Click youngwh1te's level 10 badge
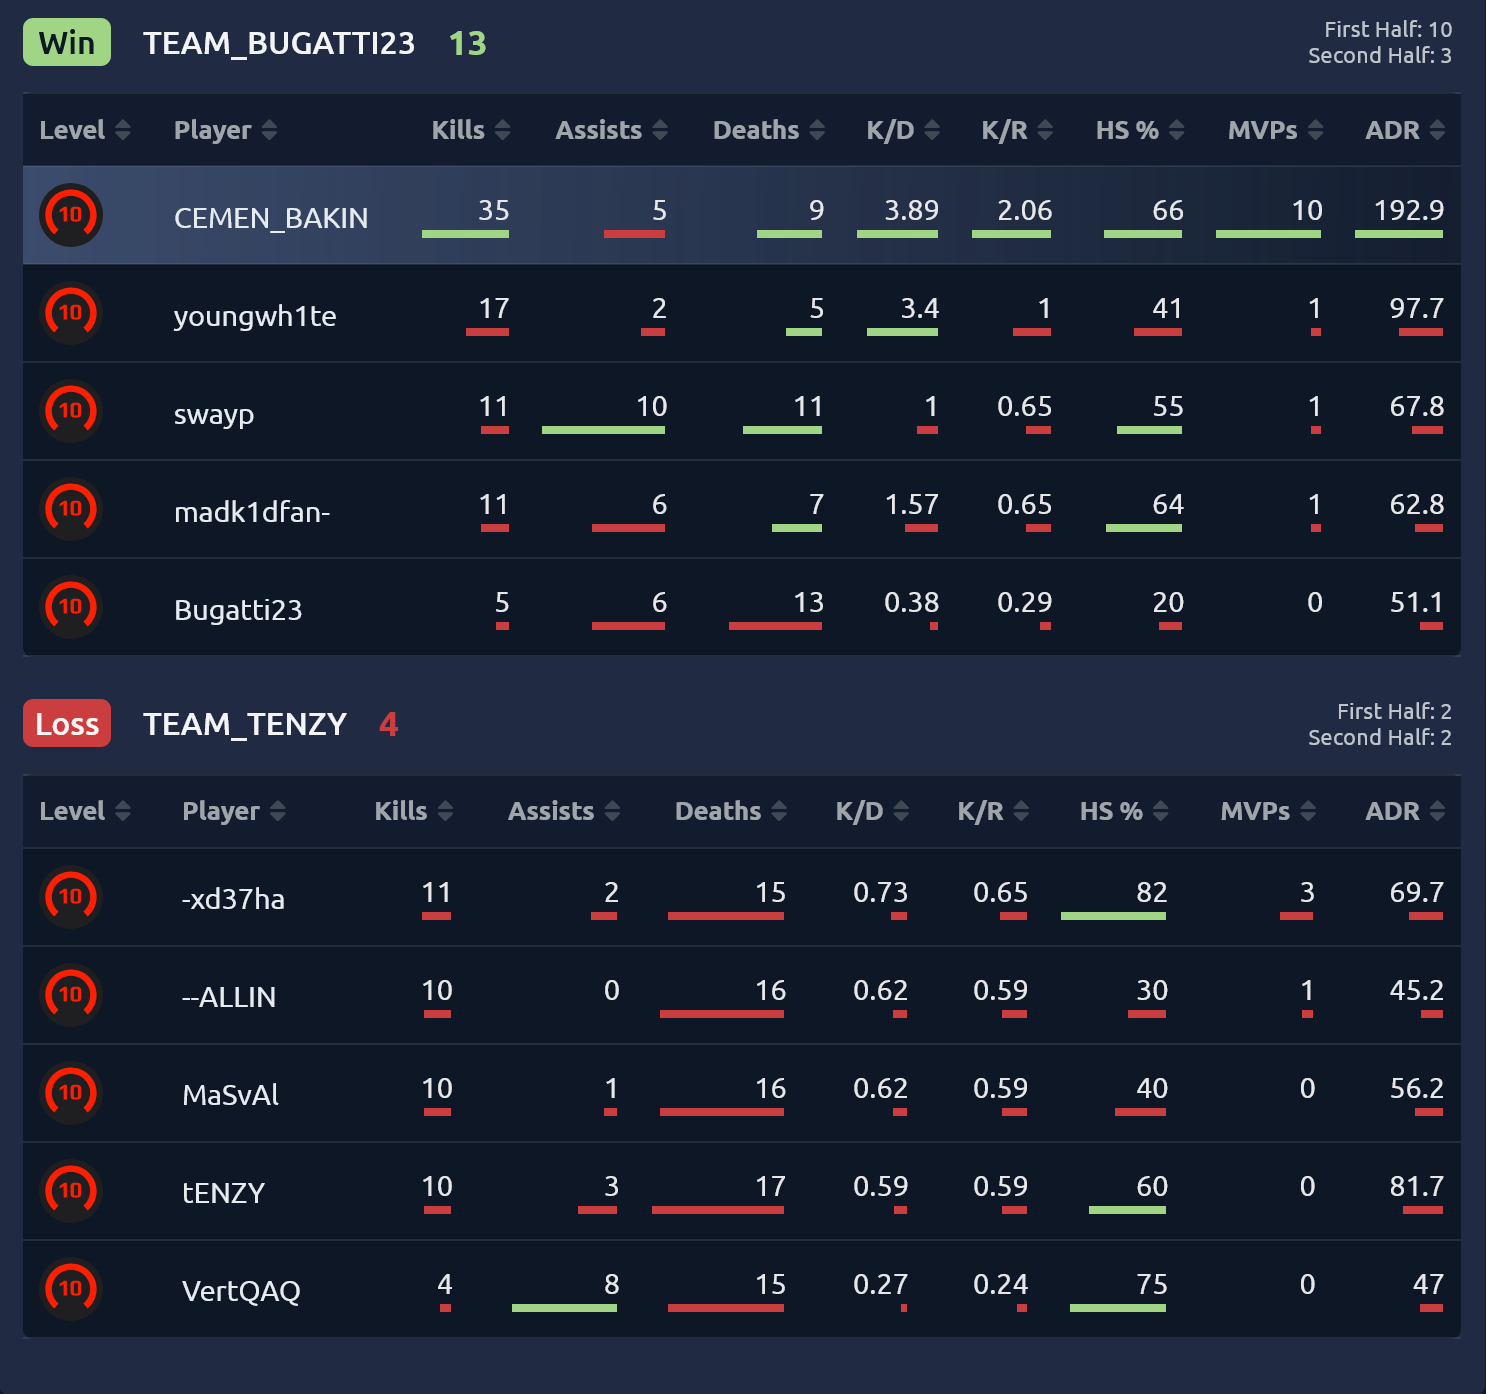1486x1394 pixels. coord(71,313)
